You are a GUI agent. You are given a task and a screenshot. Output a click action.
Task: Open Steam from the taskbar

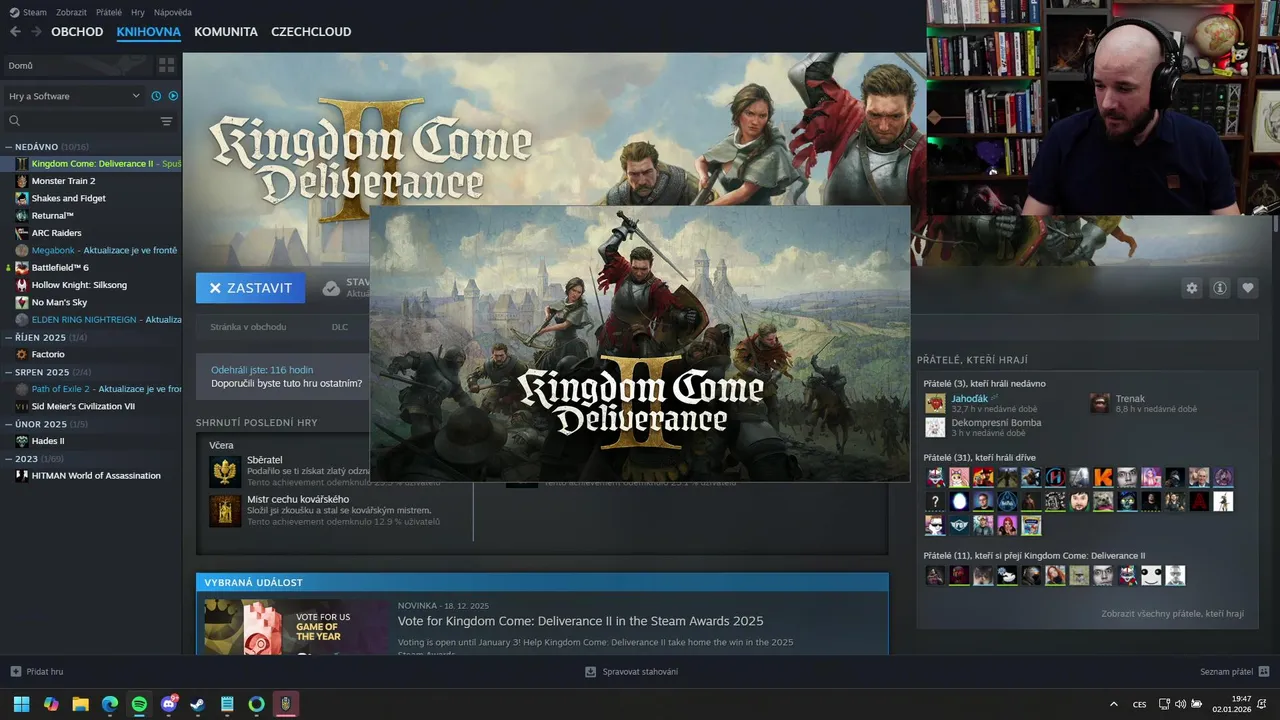pyautogui.click(x=198, y=704)
